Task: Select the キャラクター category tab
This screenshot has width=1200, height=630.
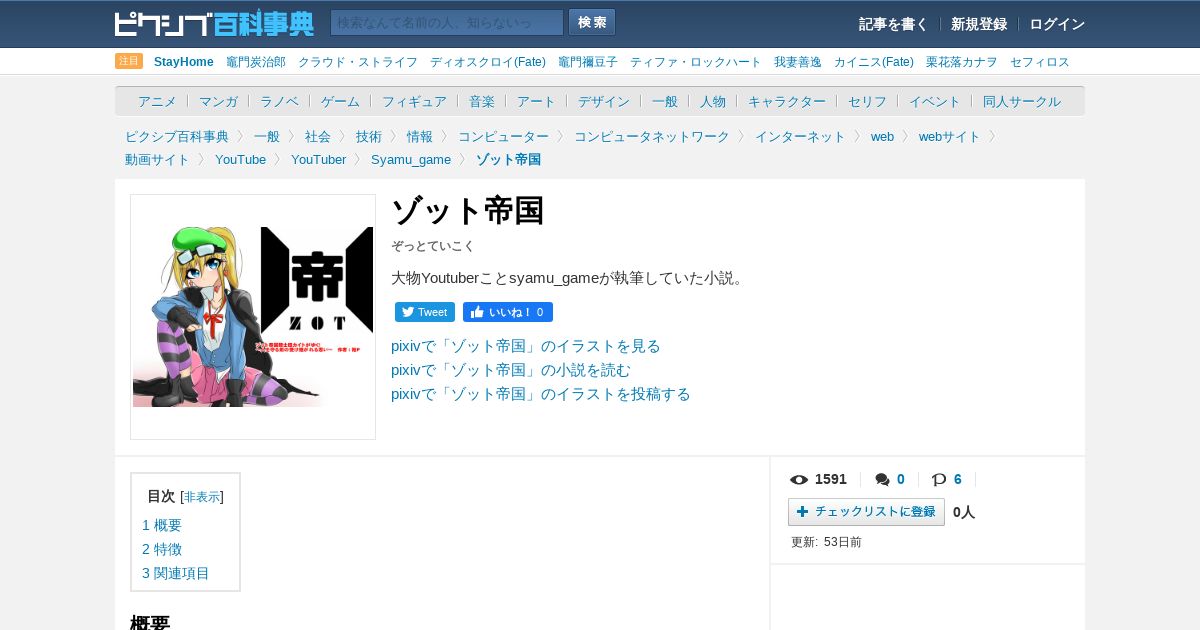Action: [787, 101]
